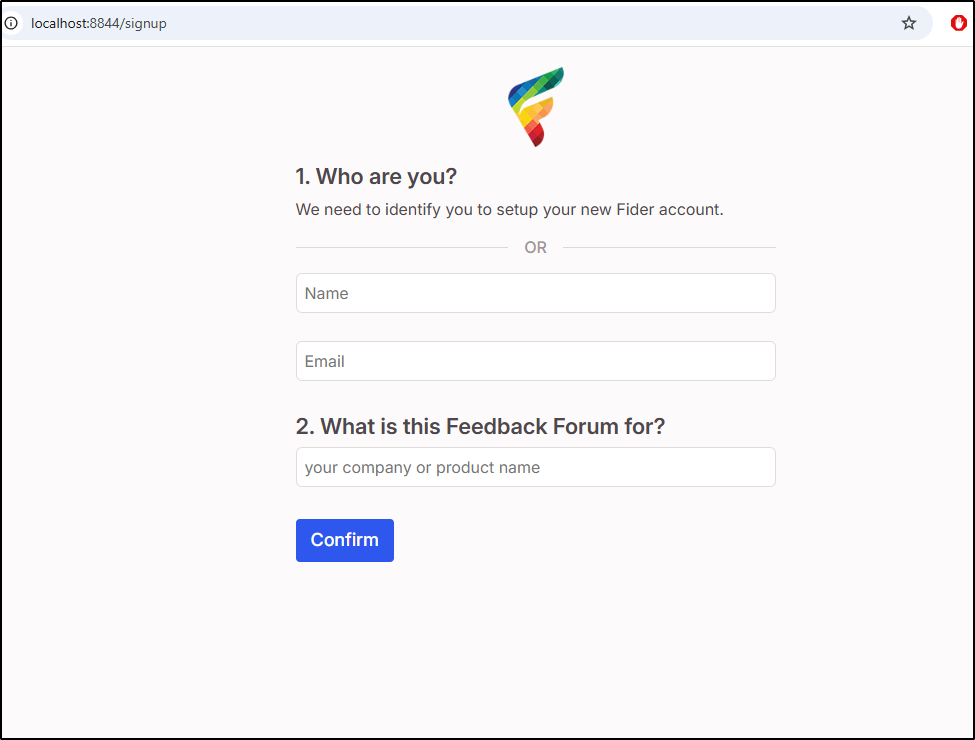This screenshot has width=975, height=740.
Task: Submit the form with the Confirm button
Action: (x=344, y=540)
